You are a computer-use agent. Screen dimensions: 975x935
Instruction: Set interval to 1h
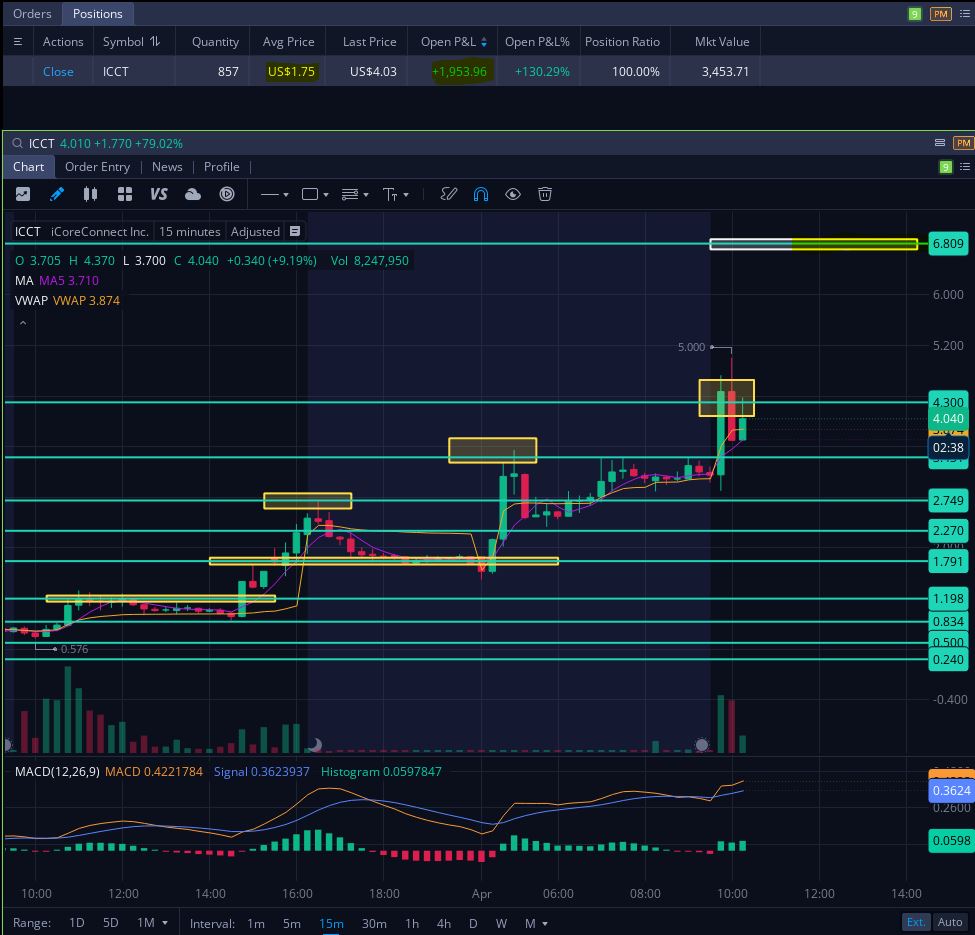(412, 924)
